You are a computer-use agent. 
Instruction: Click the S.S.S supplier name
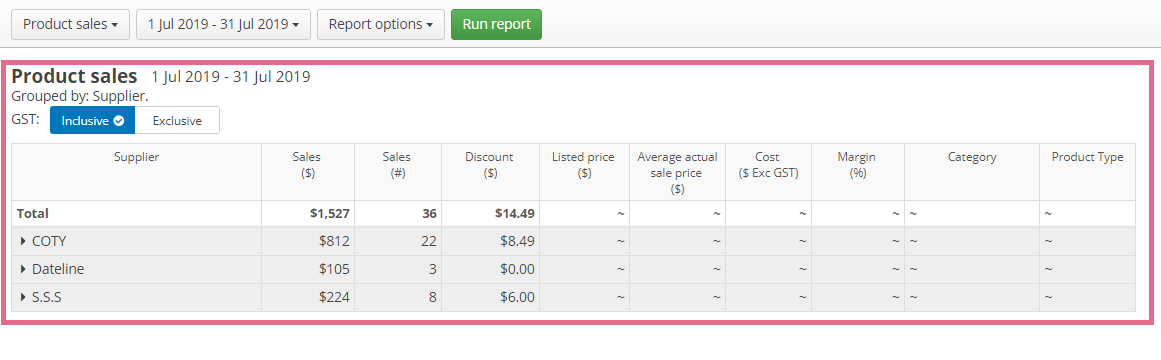coord(47,298)
